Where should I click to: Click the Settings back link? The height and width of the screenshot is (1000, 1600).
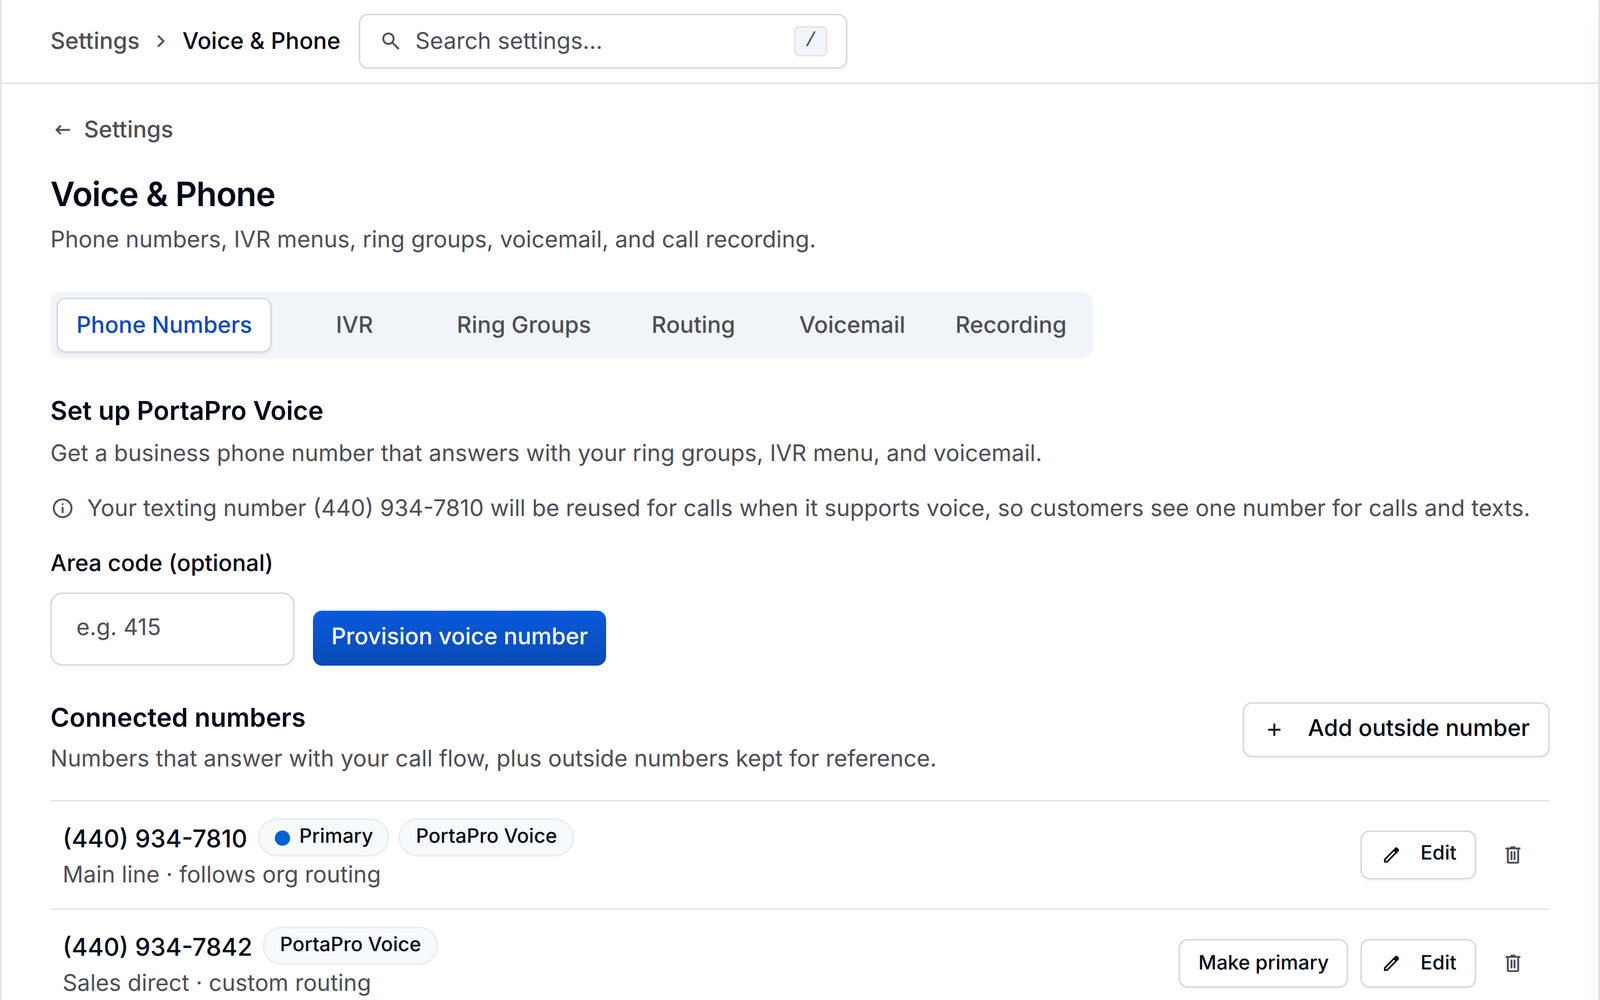click(x=112, y=130)
